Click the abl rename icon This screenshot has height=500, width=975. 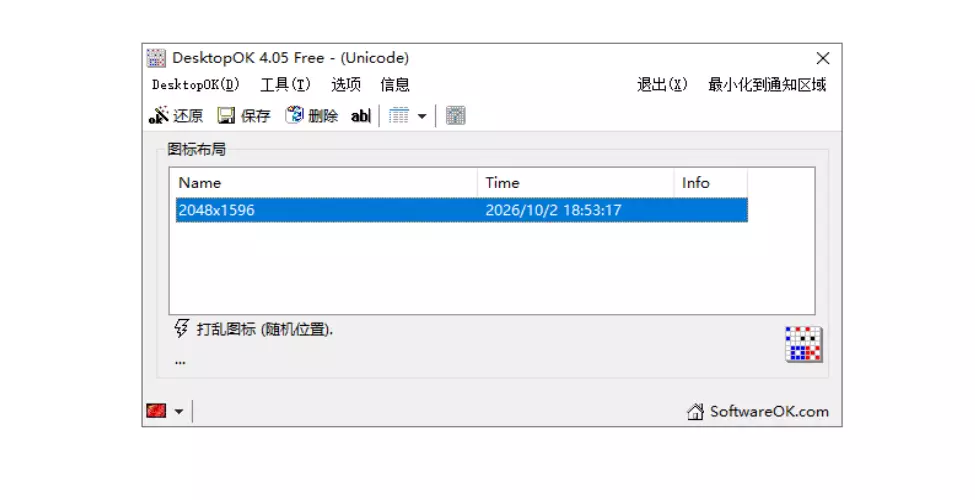point(361,116)
